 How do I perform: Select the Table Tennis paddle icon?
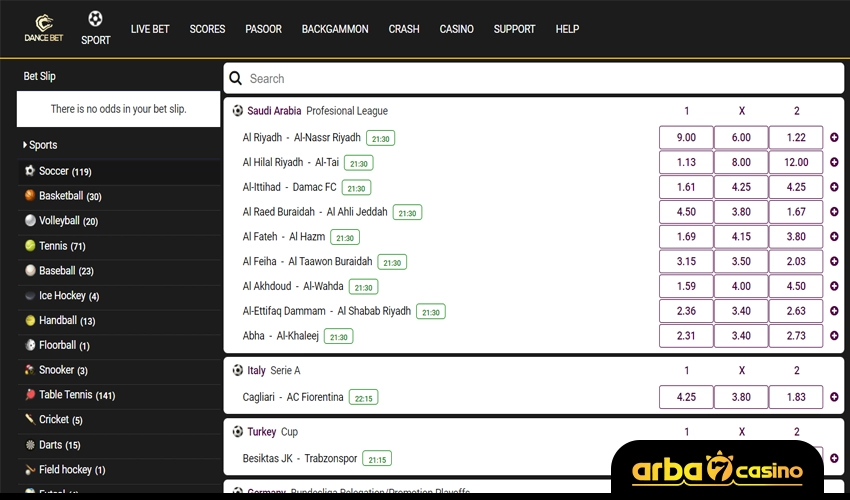click(x=30, y=395)
